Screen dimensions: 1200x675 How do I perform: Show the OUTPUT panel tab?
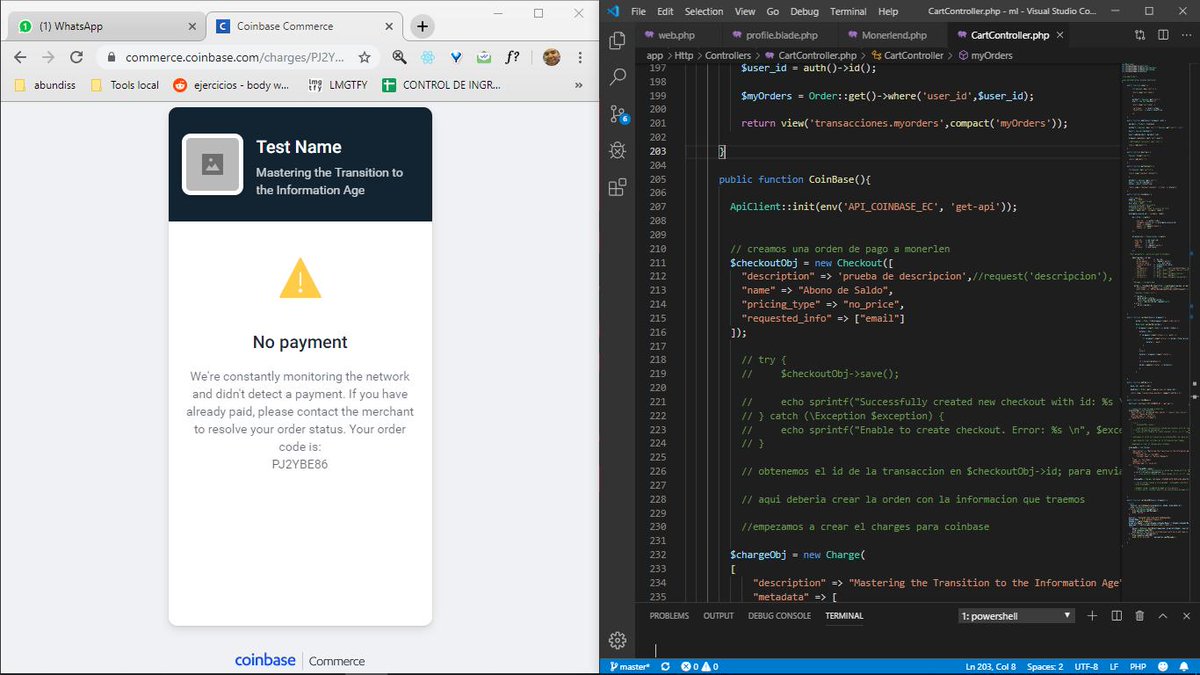tap(718, 616)
